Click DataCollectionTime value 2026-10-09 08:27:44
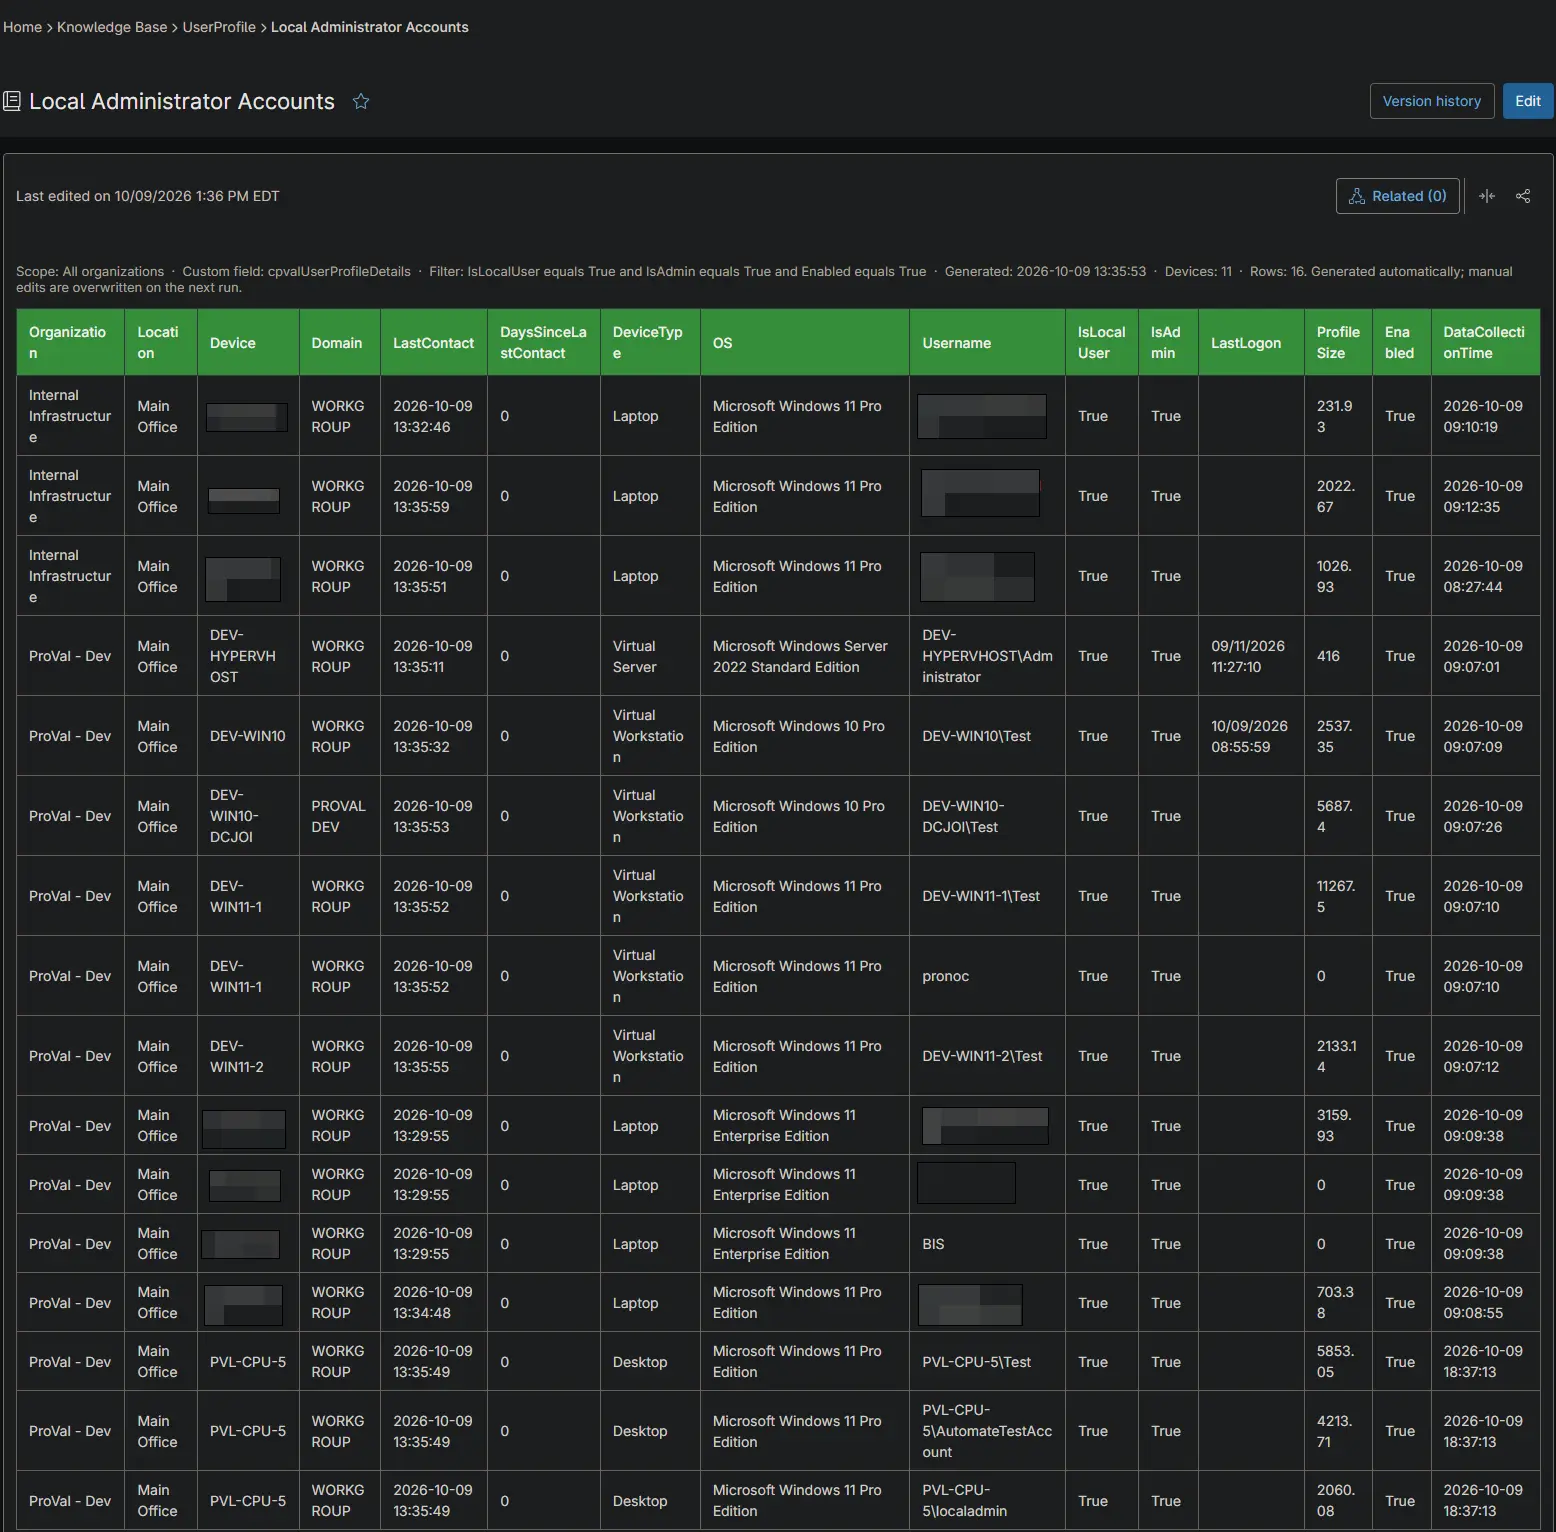 pyautogui.click(x=1485, y=576)
